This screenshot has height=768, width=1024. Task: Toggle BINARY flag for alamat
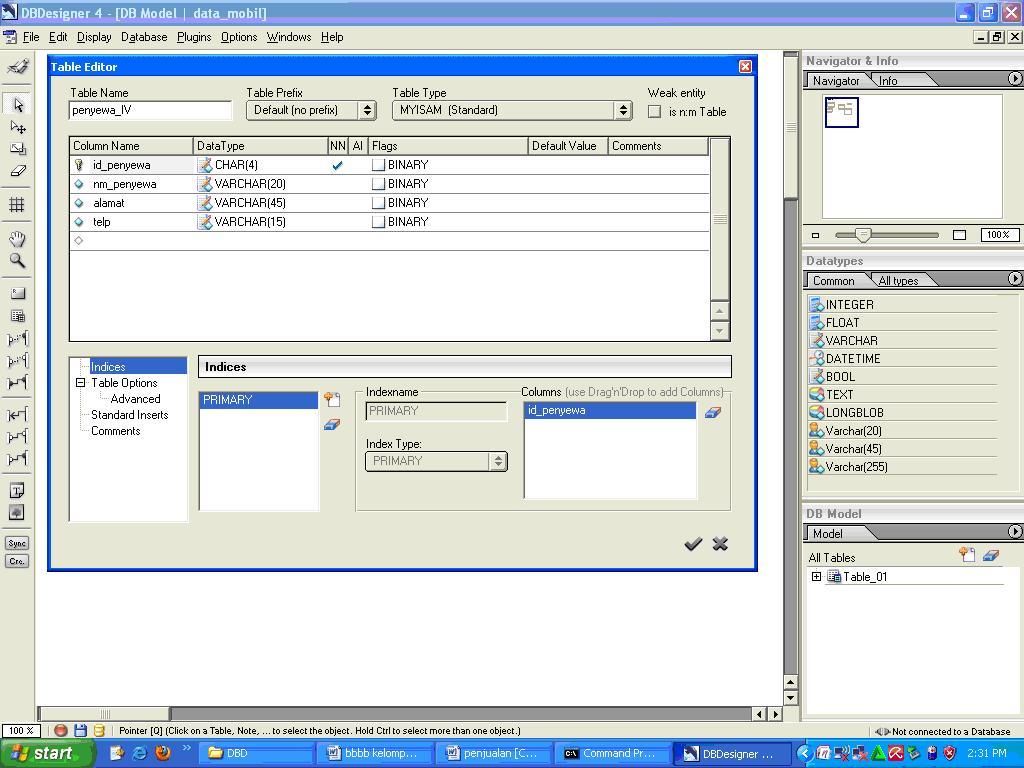(378, 203)
